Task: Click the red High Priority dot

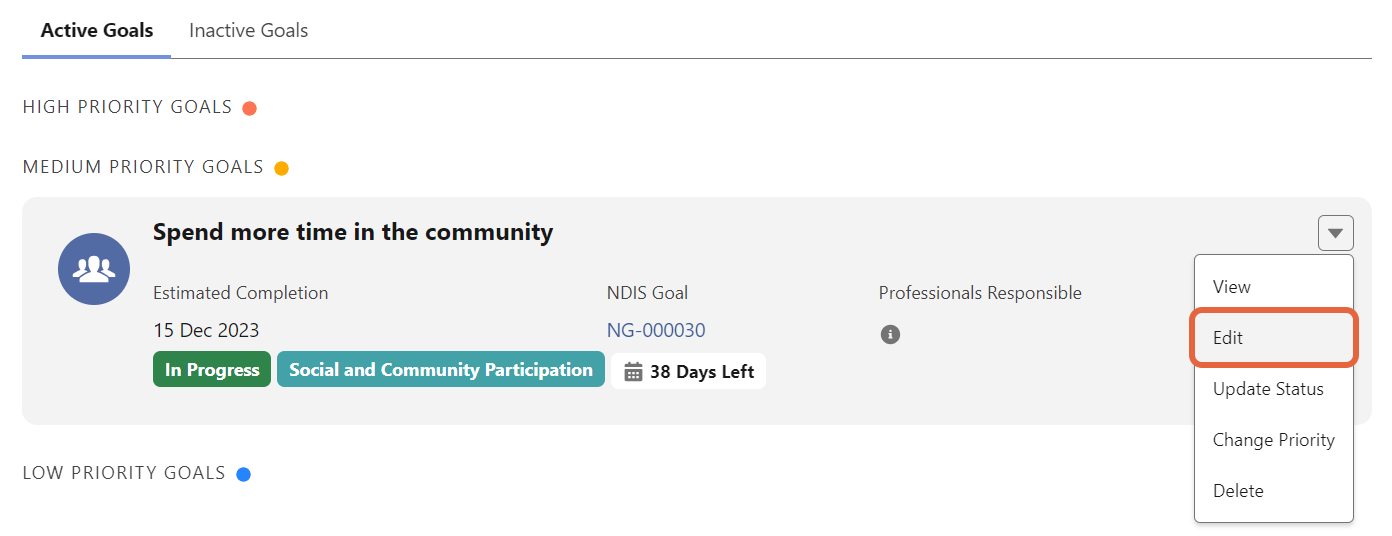Action: click(250, 108)
